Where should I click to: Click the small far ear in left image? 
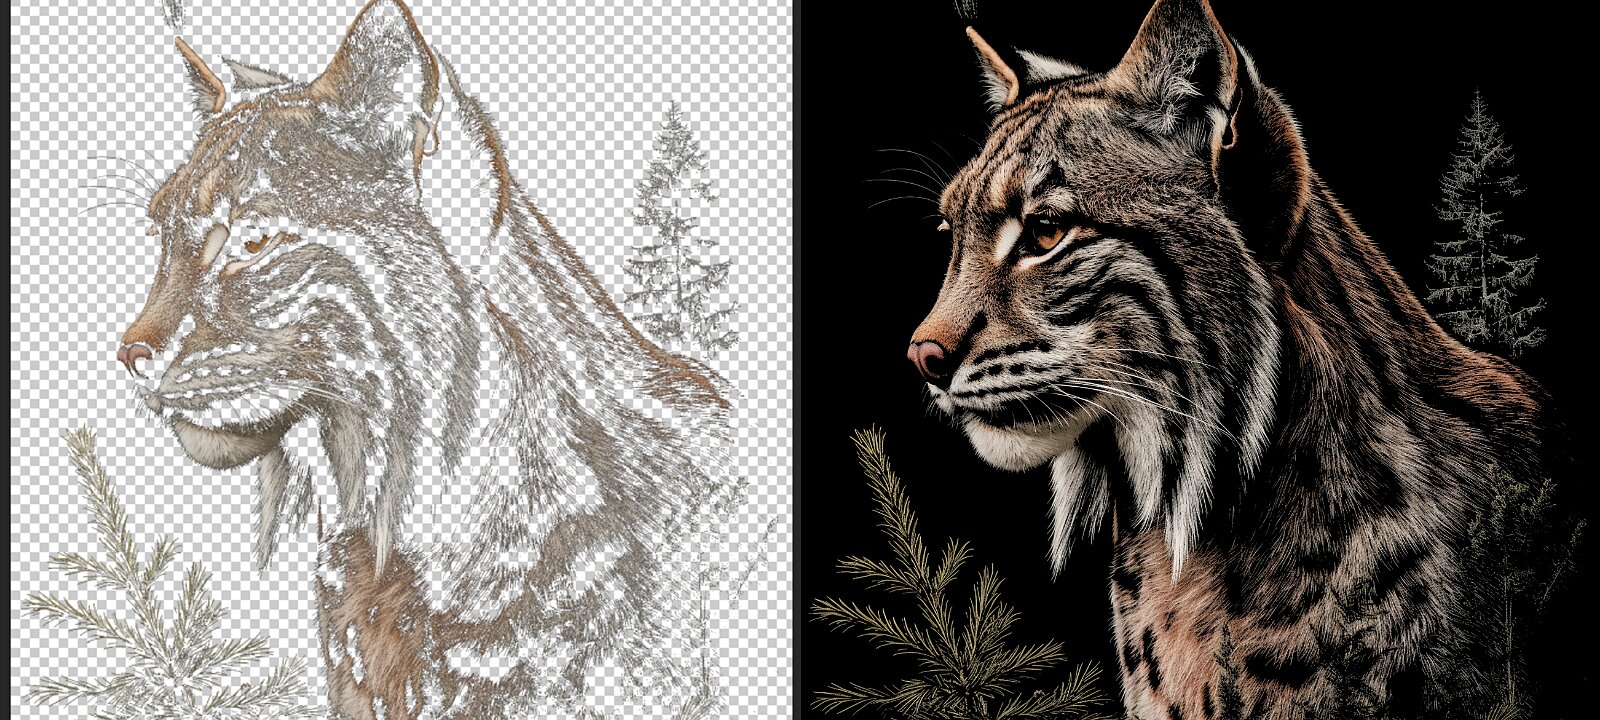pos(201,75)
